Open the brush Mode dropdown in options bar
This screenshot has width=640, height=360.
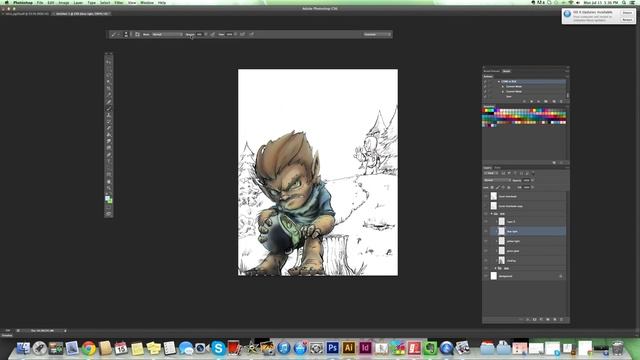(167, 34)
